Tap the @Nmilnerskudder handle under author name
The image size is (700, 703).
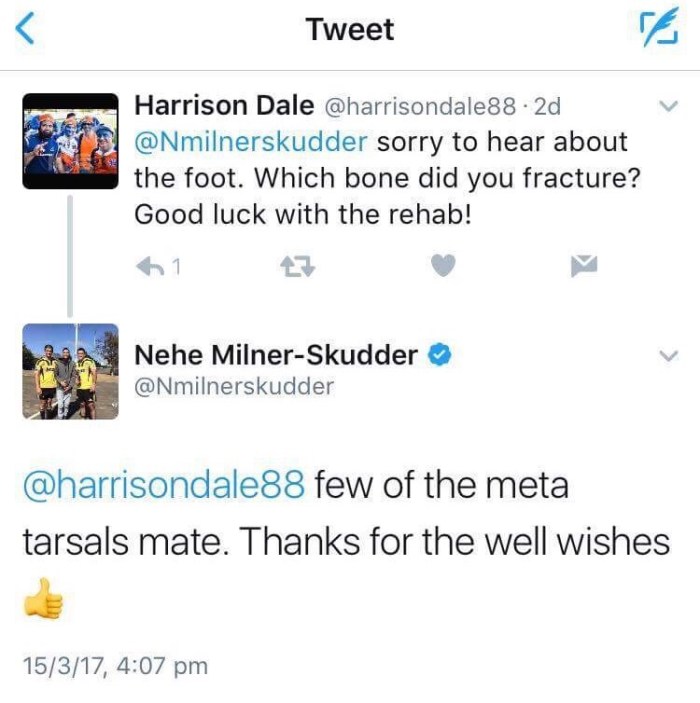(233, 386)
